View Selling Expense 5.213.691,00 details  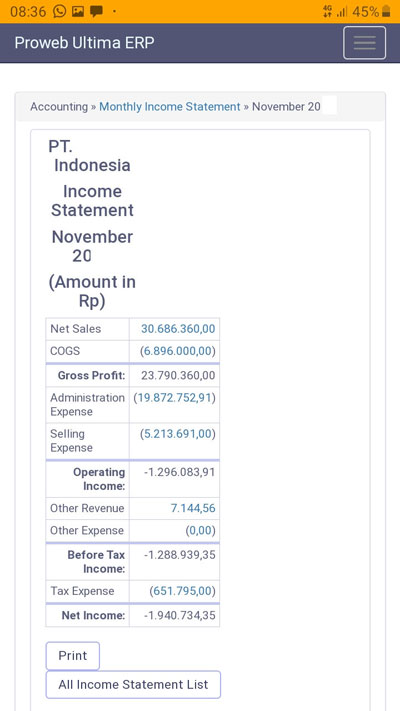[177, 434]
